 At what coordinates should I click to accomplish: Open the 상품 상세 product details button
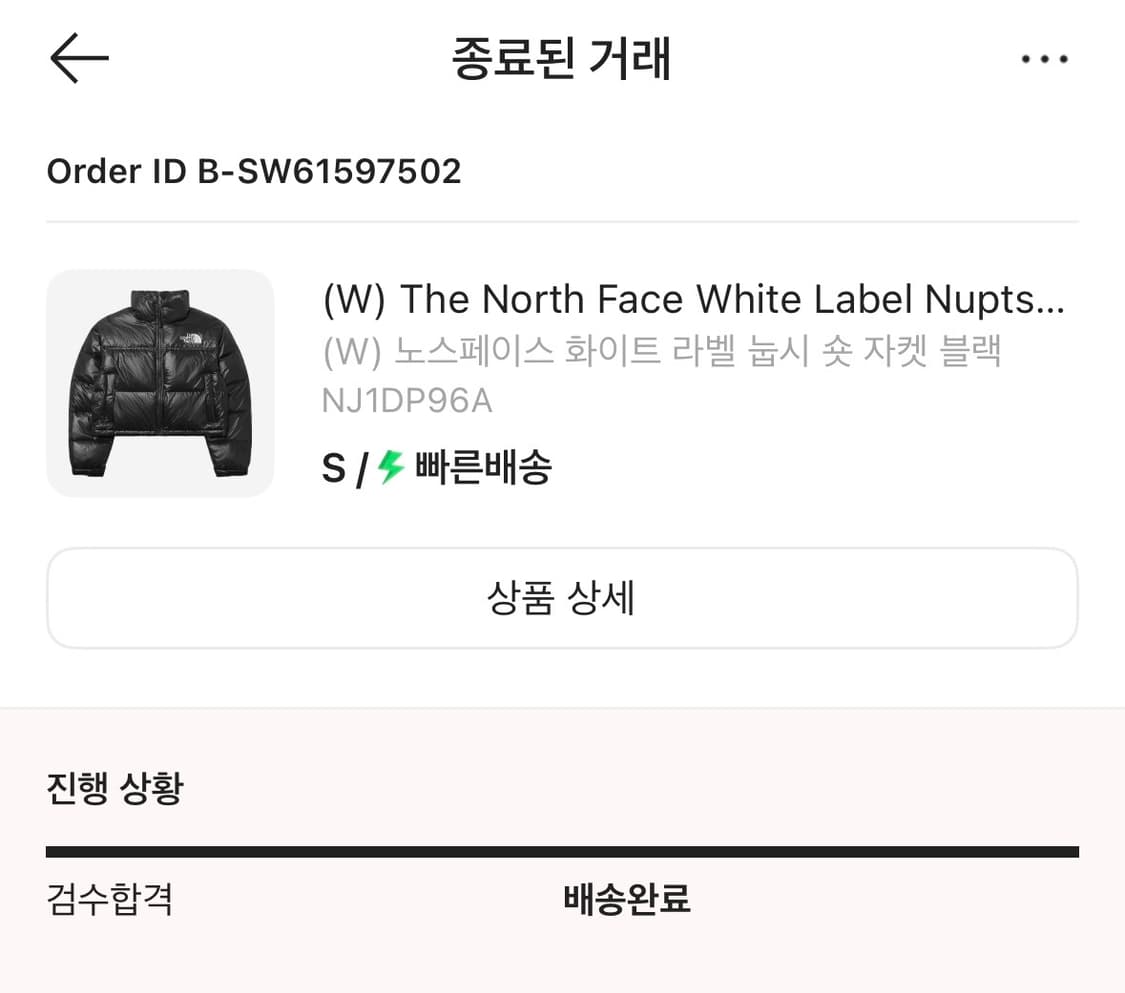click(x=562, y=598)
